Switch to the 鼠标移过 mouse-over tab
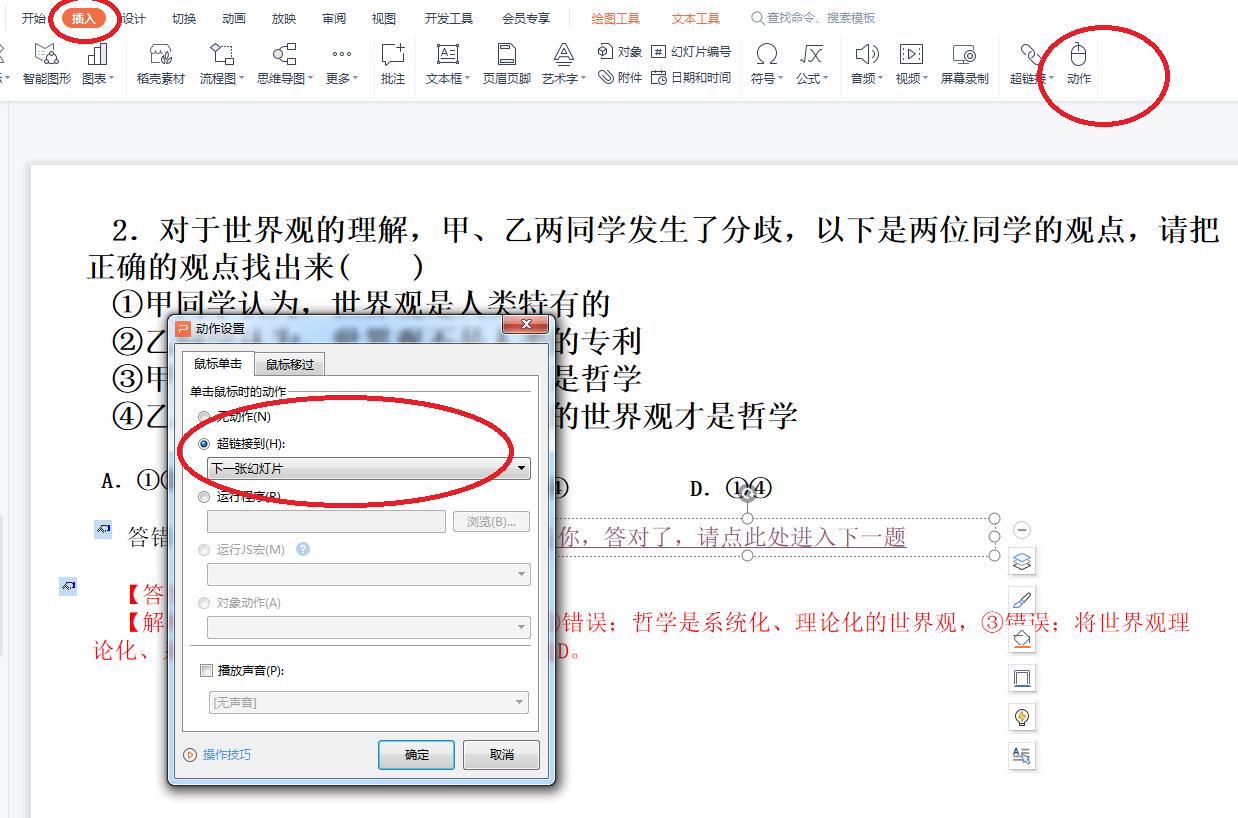This screenshot has width=1238, height=818. point(289,364)
